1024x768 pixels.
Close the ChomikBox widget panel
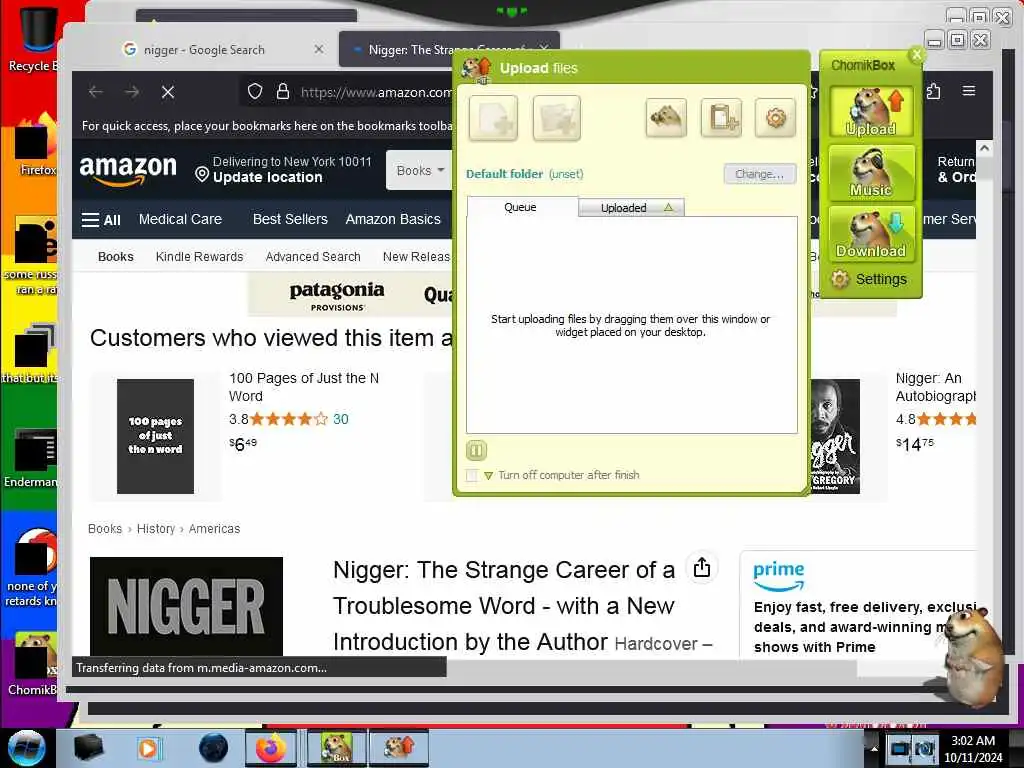[916, 55]
